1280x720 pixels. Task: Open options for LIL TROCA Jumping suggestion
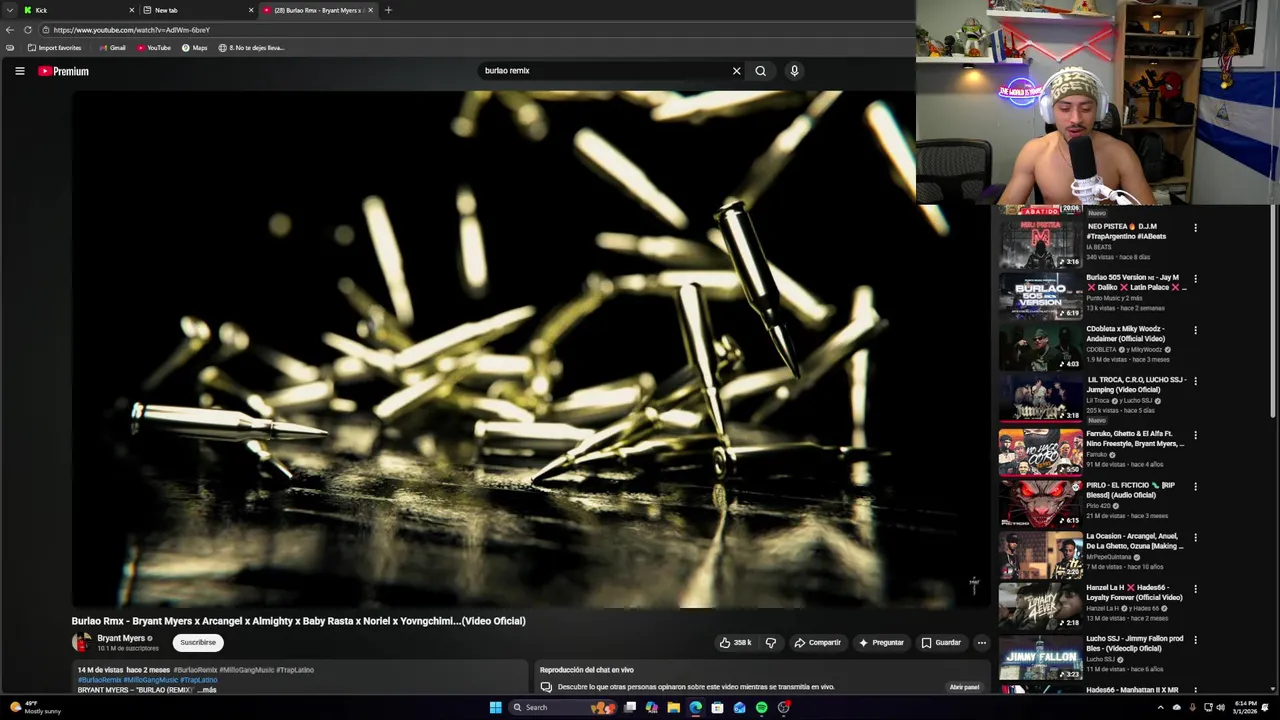point(1195,381)
